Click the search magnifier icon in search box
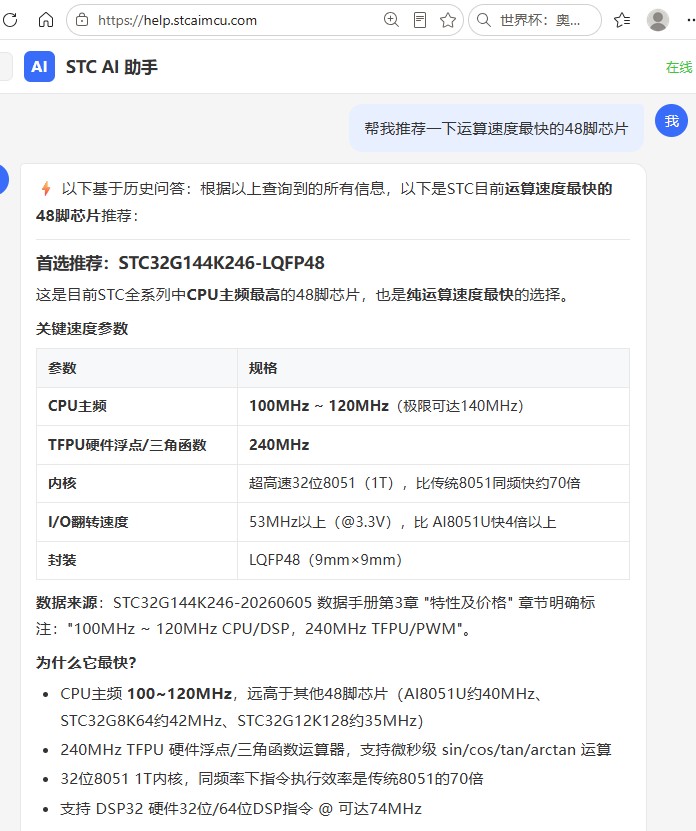Image resolution: width=696 pixels, height=831 pixels. (483, 20)
